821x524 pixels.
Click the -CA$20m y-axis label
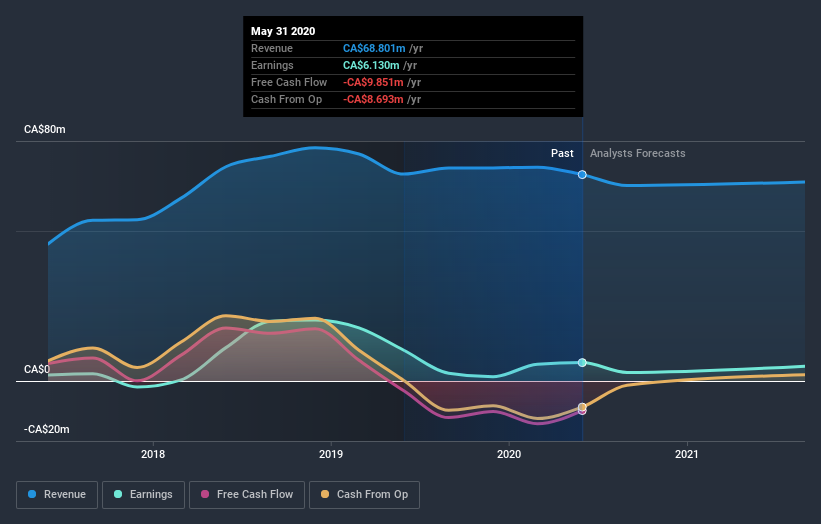point(47,429)
